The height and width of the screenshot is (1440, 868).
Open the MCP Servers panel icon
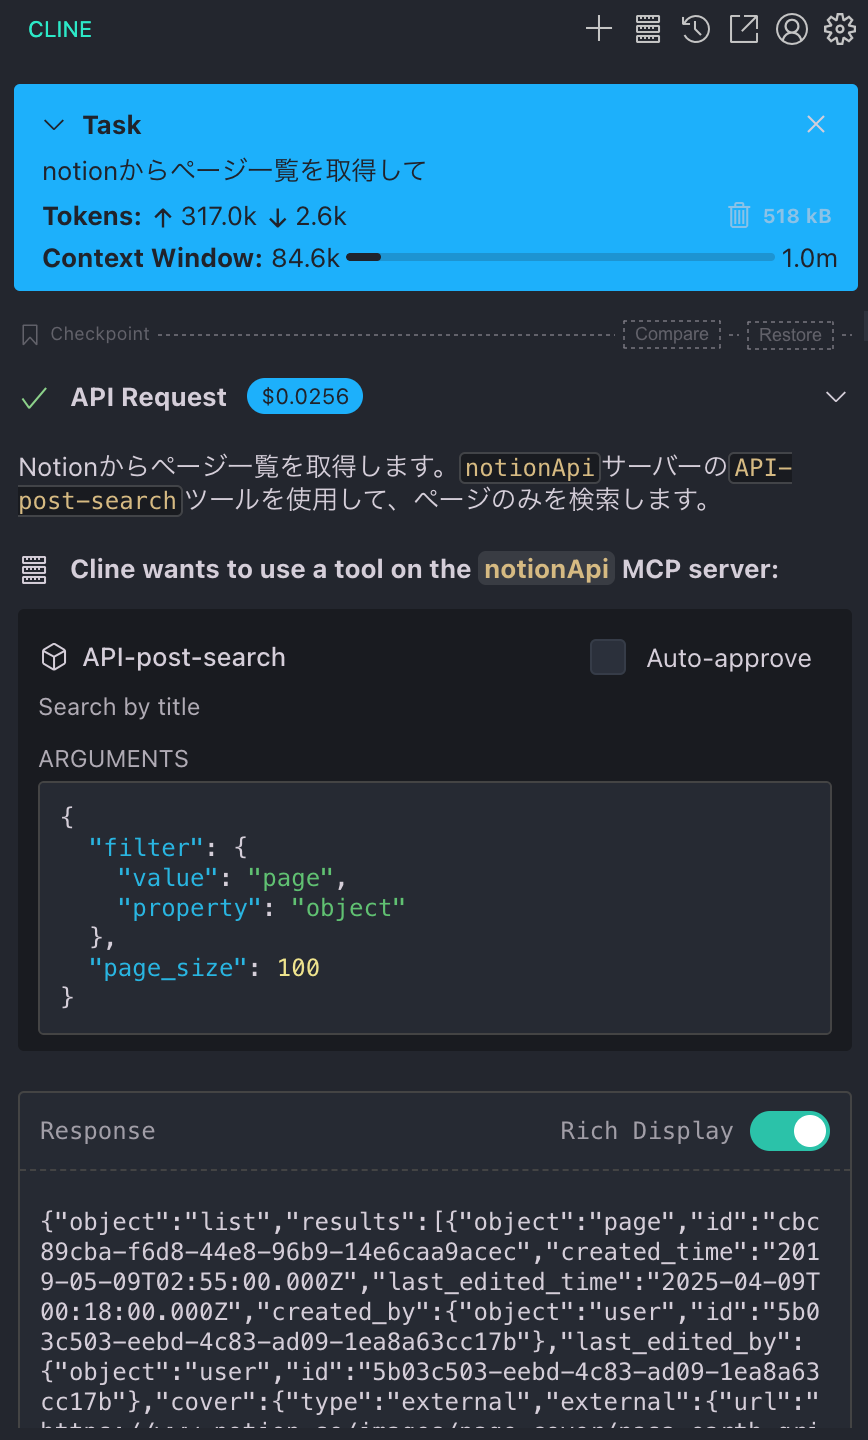tap(648, 29)
